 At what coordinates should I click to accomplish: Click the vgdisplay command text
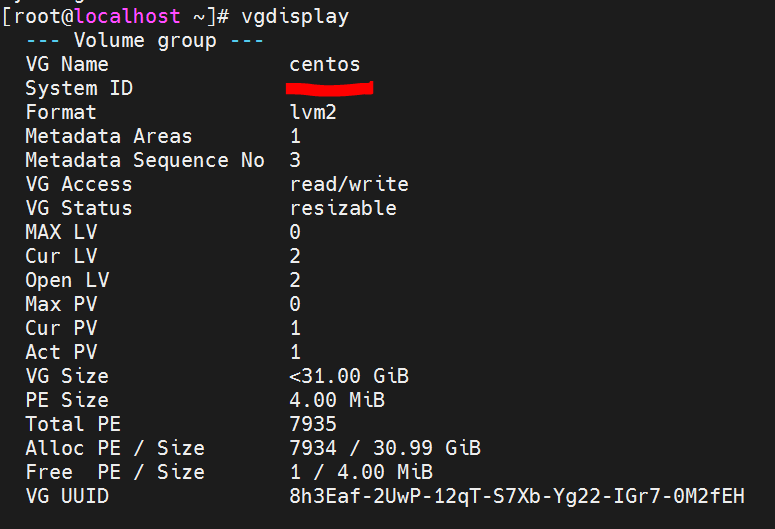tap(295, 17)
